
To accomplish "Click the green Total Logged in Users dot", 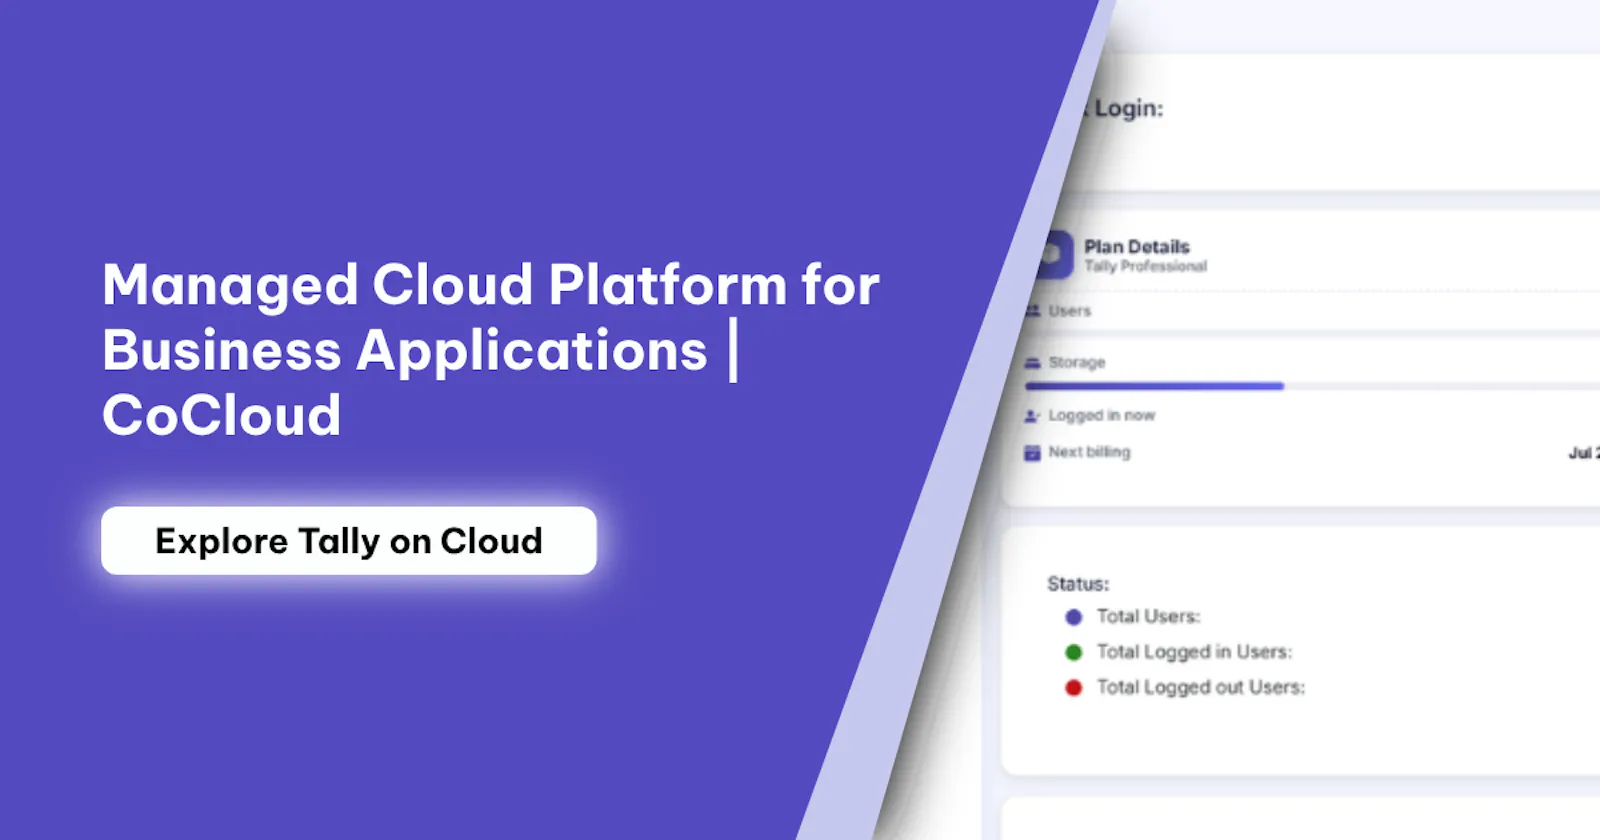I will (1074, 652).
